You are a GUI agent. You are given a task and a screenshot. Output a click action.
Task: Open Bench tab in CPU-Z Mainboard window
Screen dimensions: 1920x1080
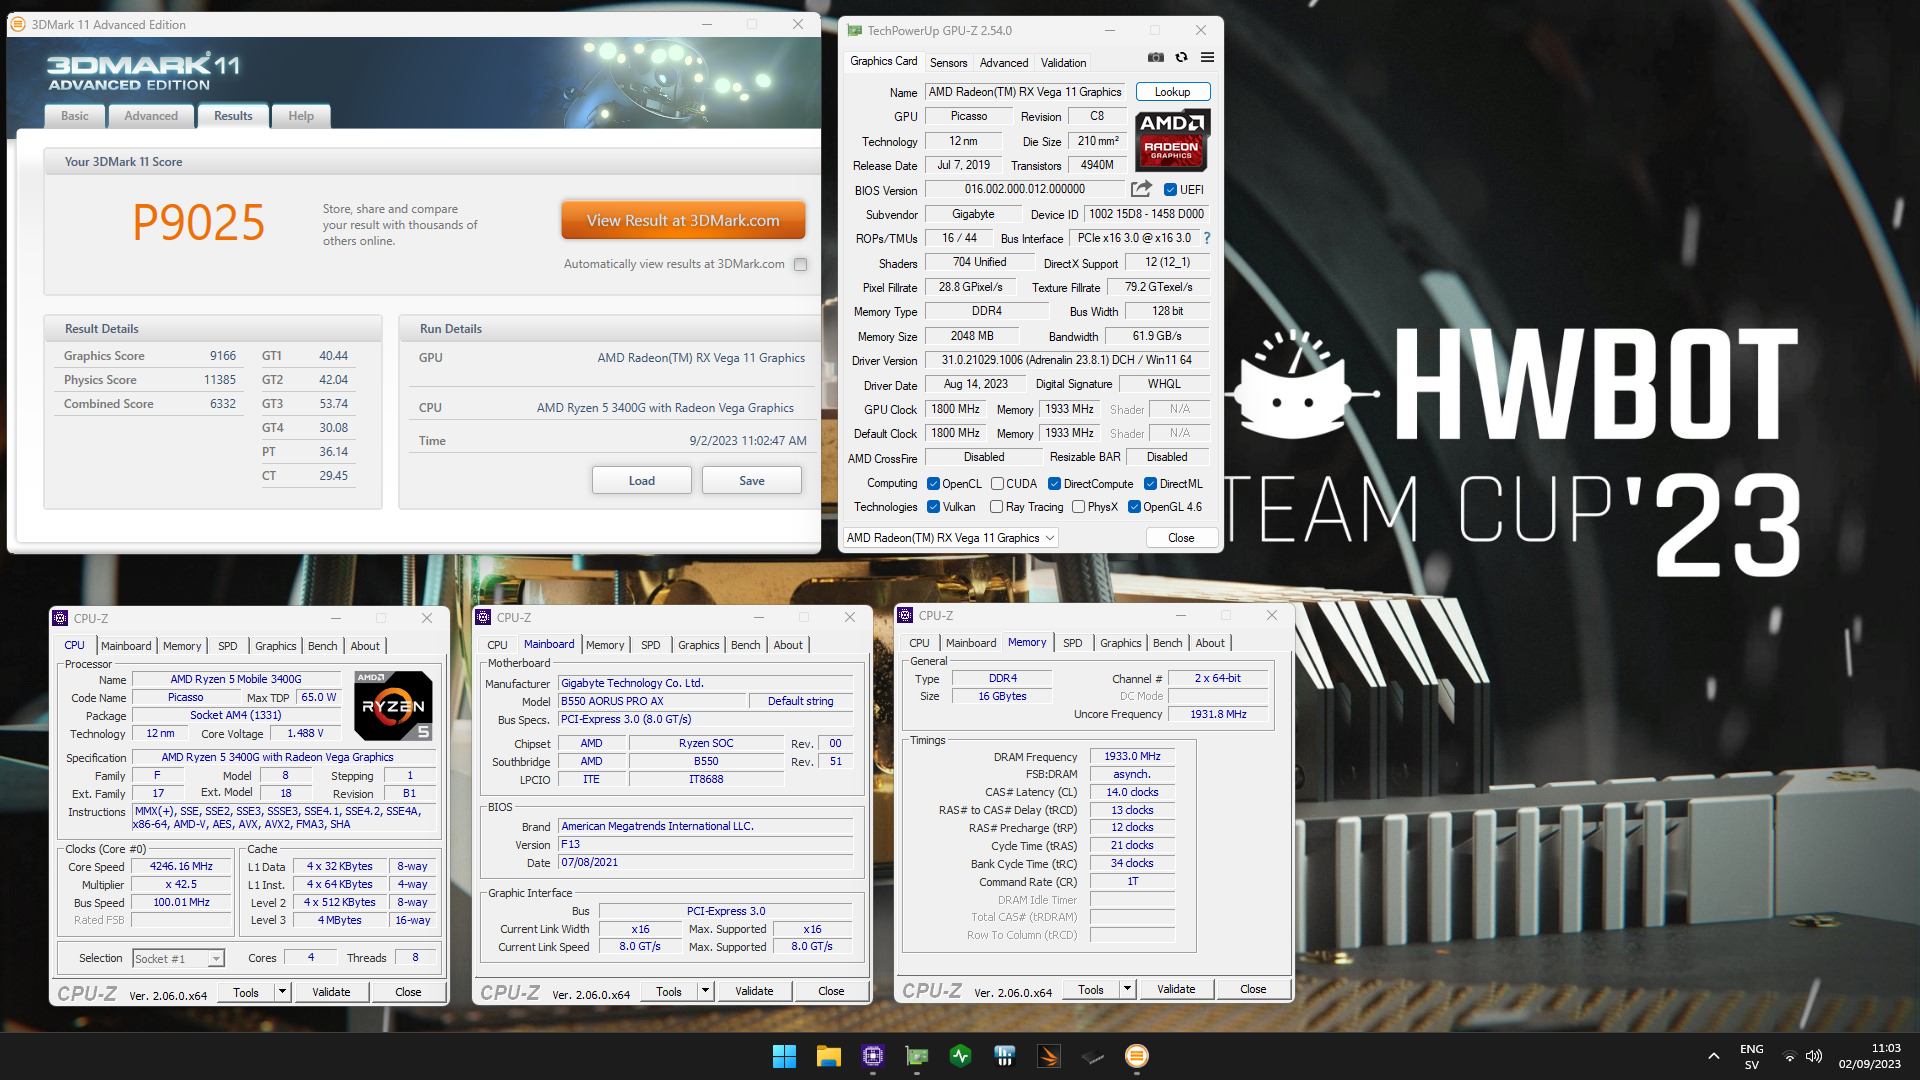click(745, 645)
